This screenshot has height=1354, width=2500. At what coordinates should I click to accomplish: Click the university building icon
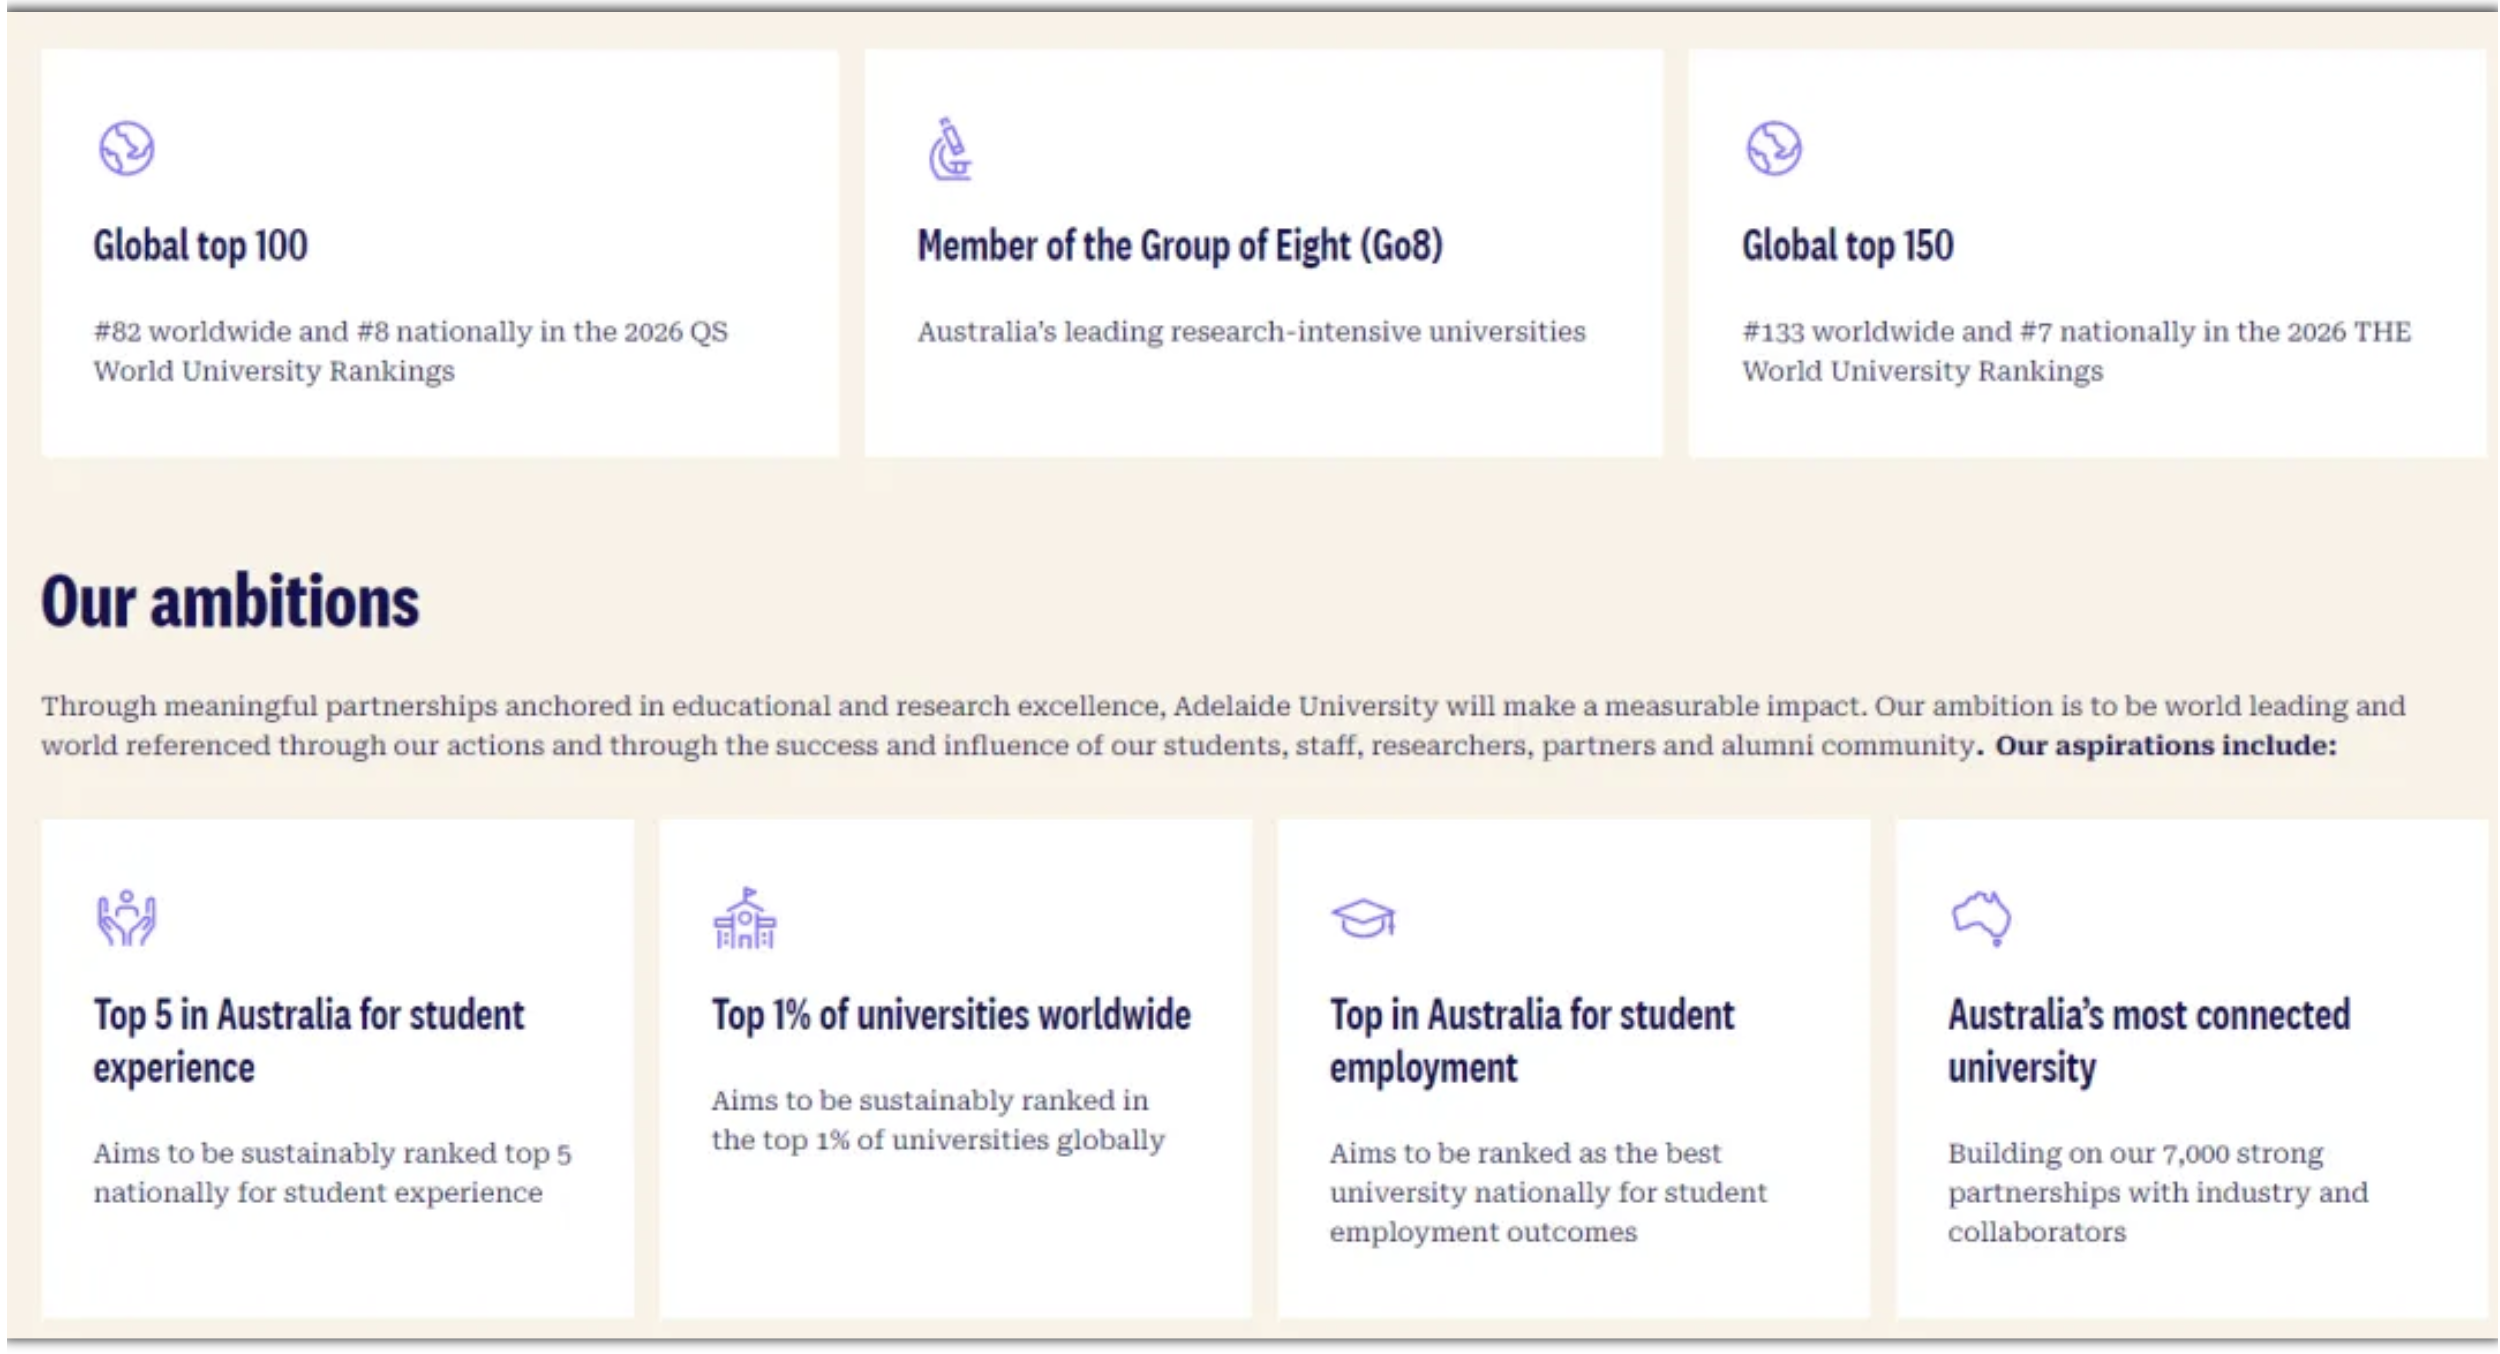(745, 918)
